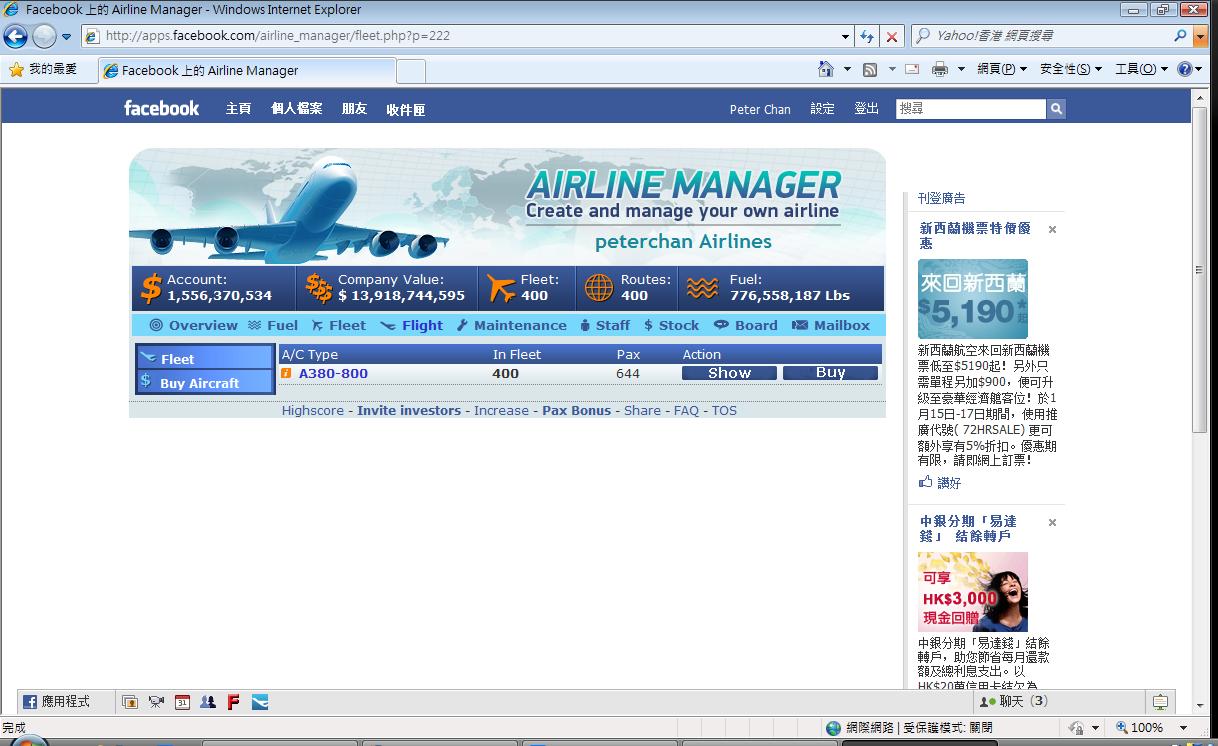Open the Pax Bonus link
Viewport: 1218px width, 746px height.
(x=576, y=410)
